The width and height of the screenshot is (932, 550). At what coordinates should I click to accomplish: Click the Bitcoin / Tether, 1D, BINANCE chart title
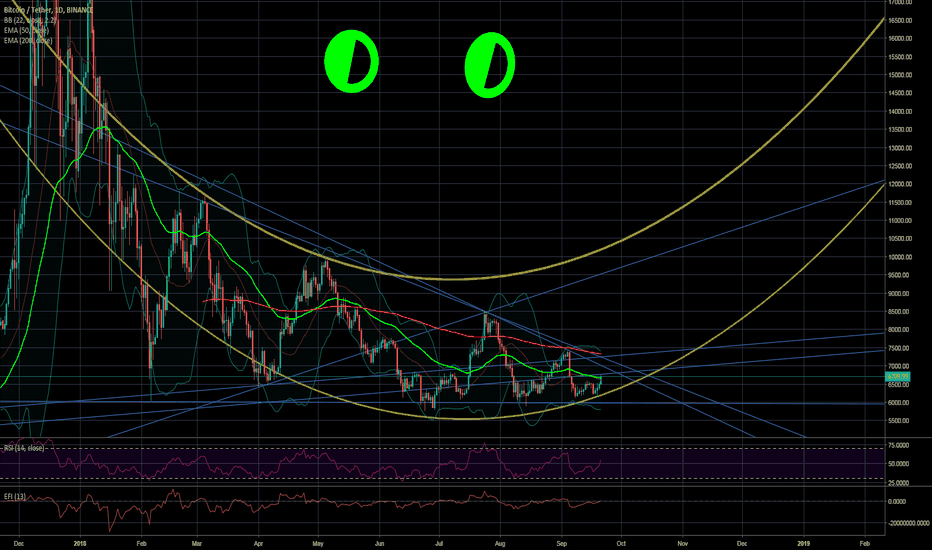tap(48, 10)
